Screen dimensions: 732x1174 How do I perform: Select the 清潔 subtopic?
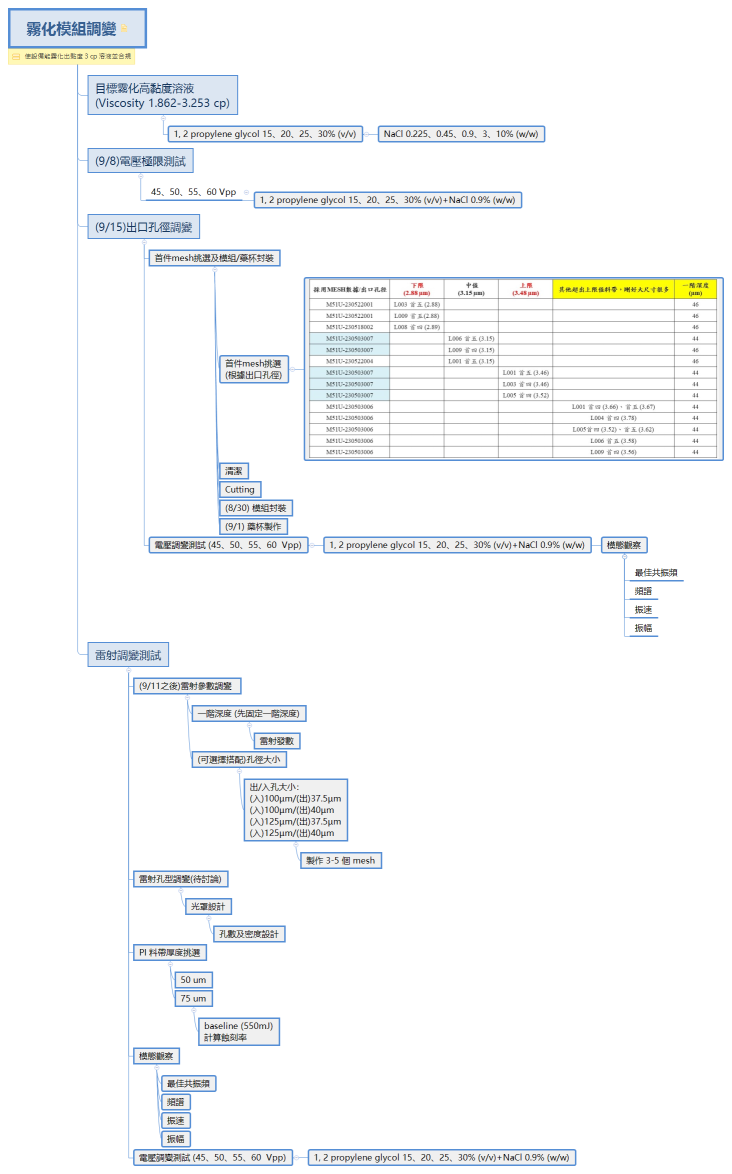tap(236, 470)
